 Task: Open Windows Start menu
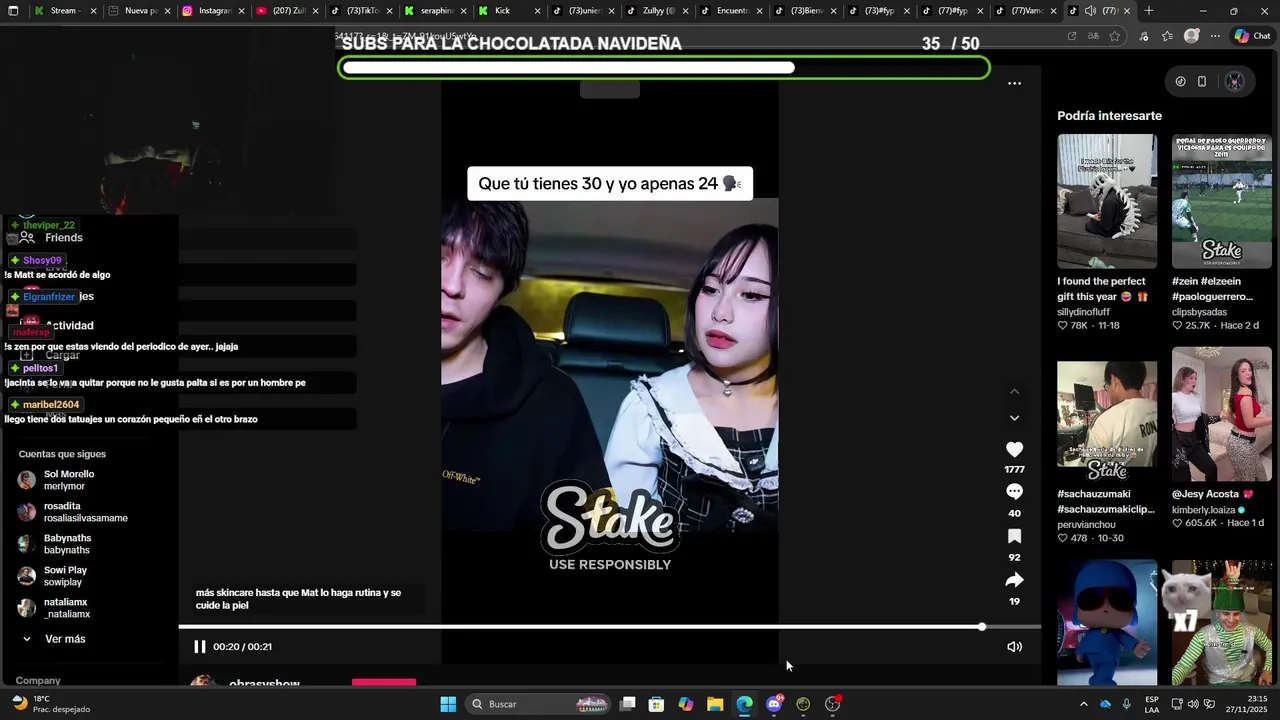tap(448, 704)
